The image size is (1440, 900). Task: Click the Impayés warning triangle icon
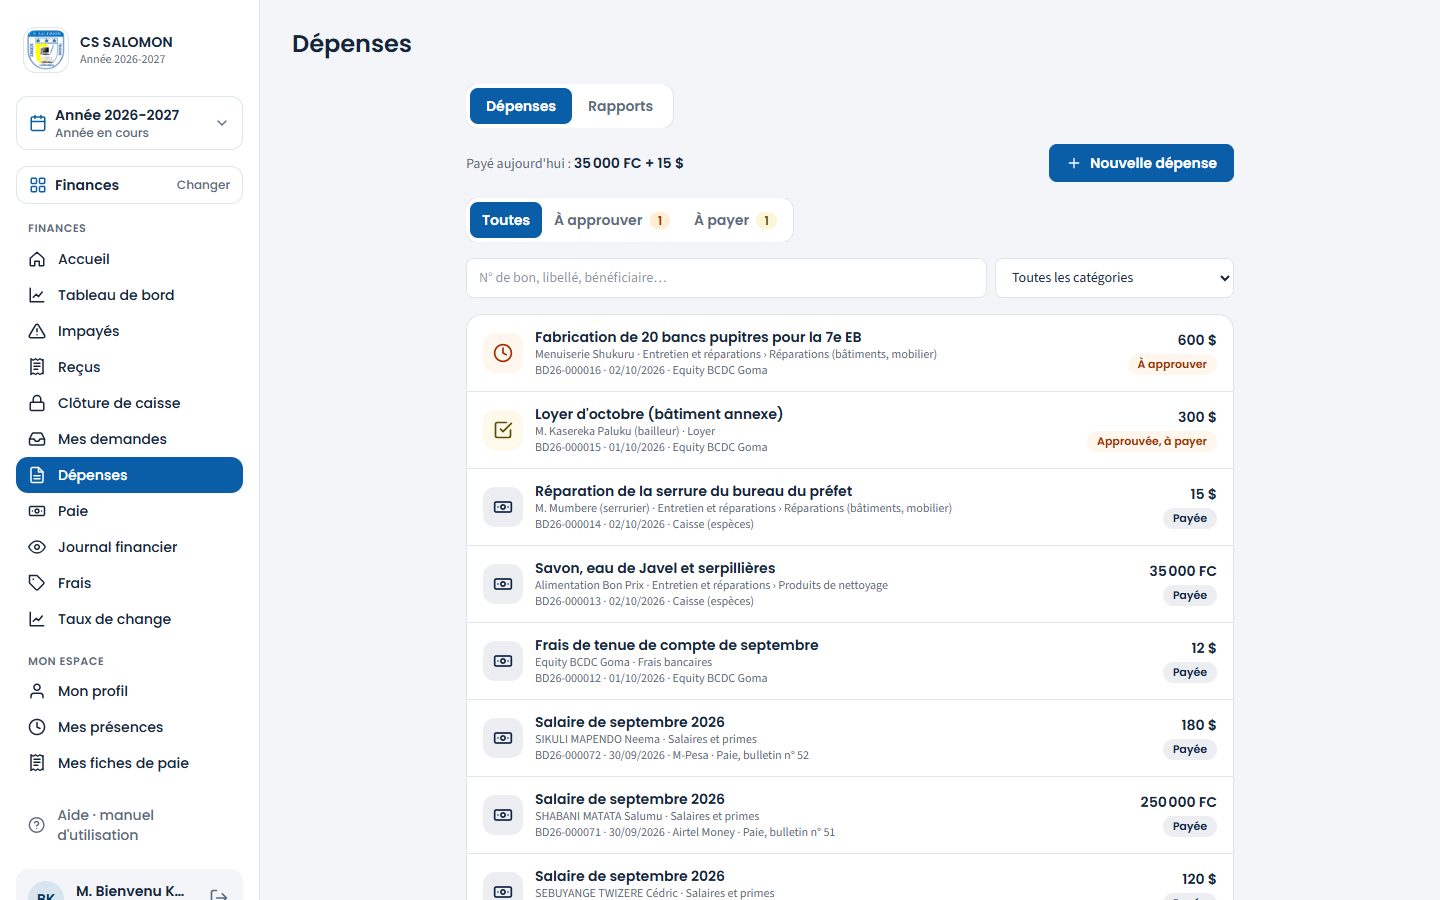[x=37, y=331]
